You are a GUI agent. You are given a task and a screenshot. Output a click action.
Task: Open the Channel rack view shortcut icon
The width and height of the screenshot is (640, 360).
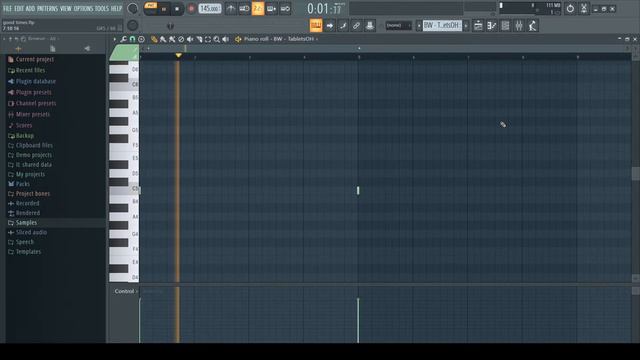coord(505,26)
